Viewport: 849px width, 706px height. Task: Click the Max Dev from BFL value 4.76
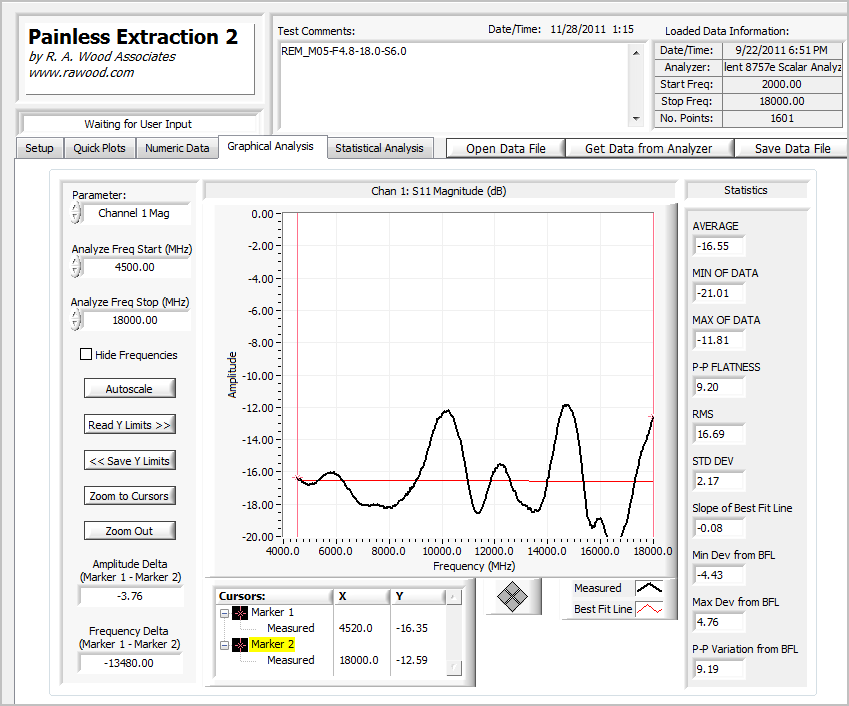click(719, 622)
